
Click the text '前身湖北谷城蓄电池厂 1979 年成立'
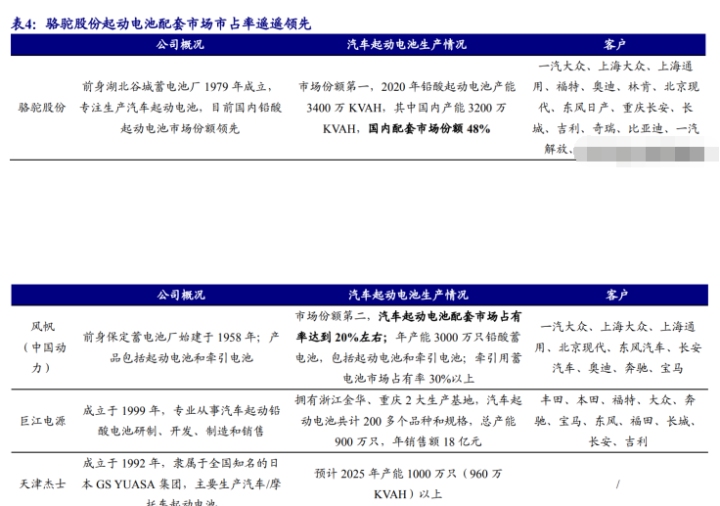pyautogui.click(x=174, y=86)
